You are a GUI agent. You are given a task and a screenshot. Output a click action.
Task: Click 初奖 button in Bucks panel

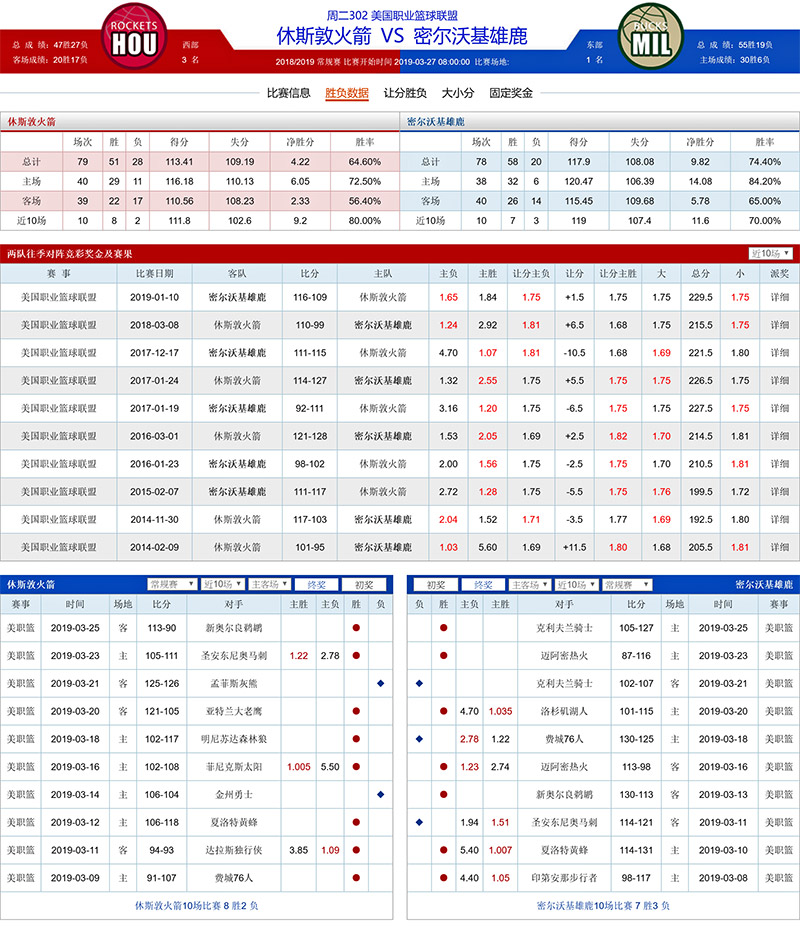436,585
